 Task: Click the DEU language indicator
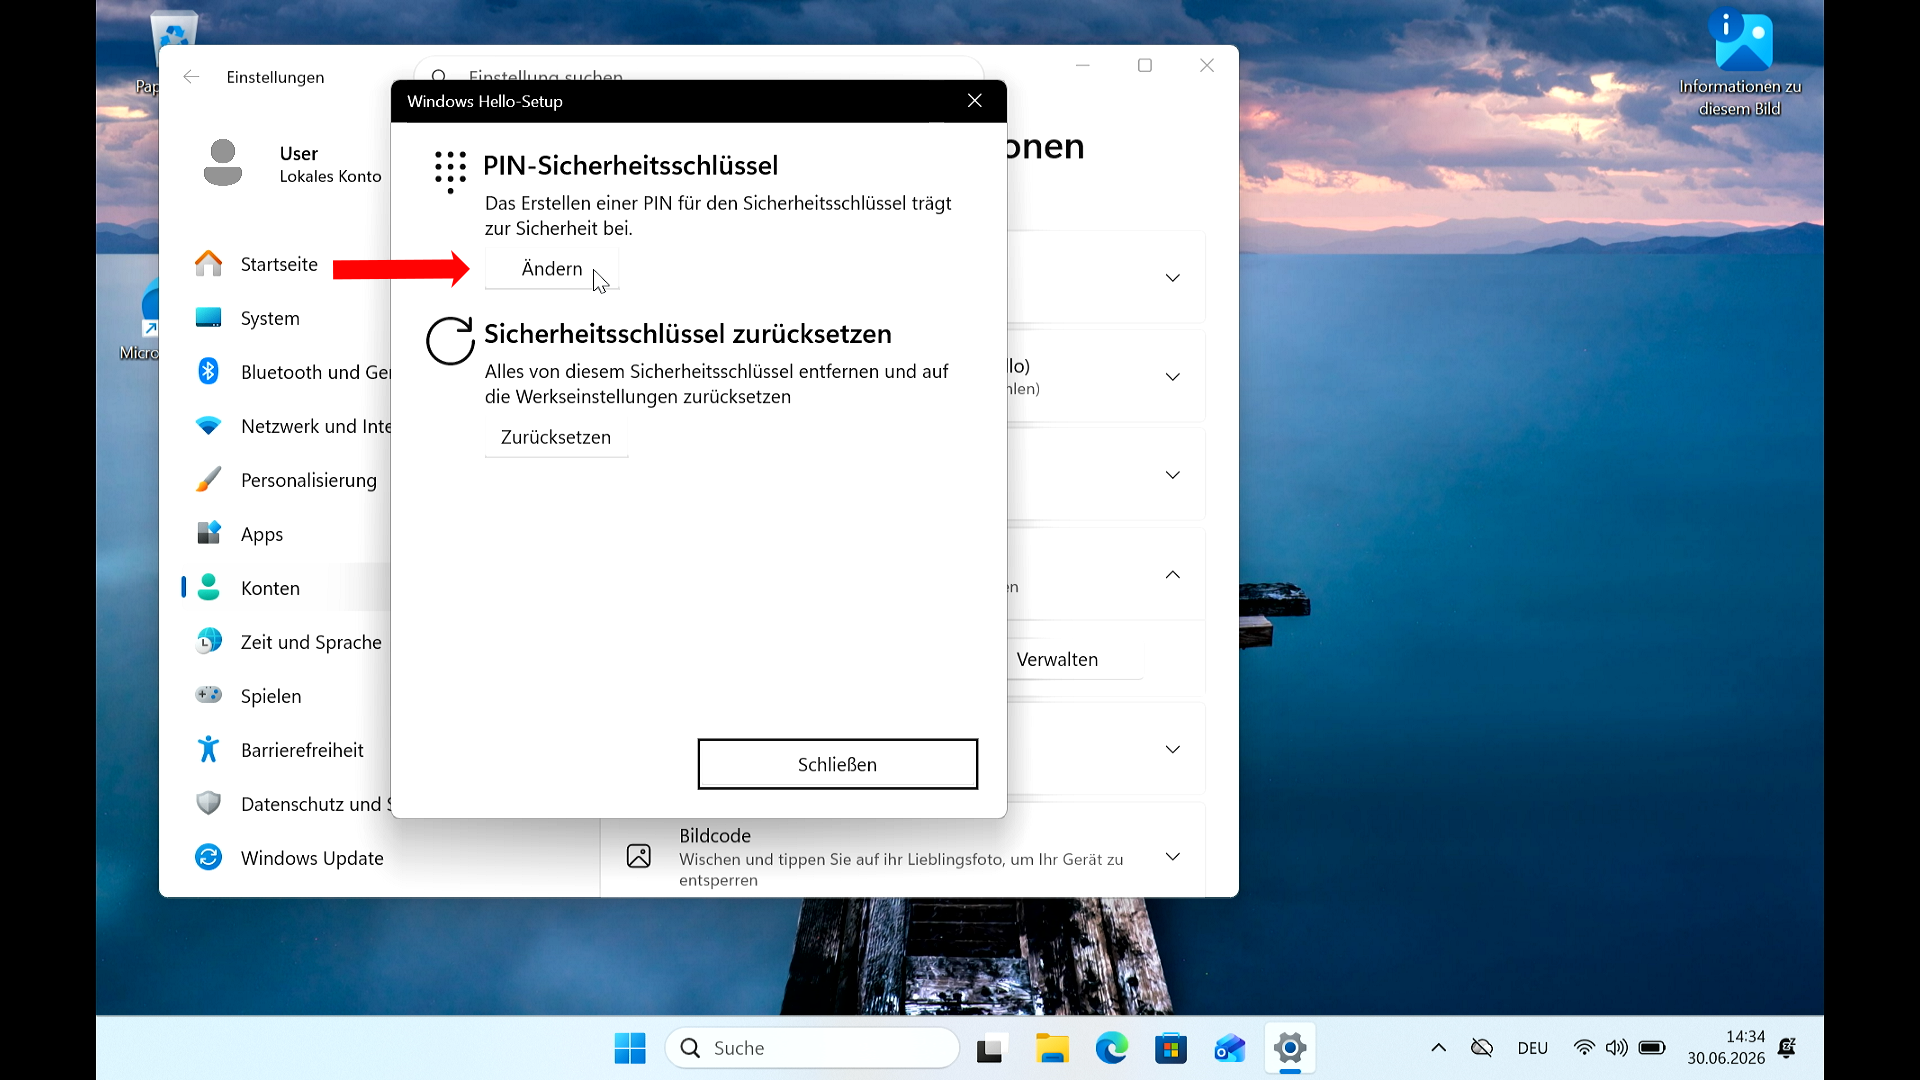pyautogui.click(x=1532, y=1048)
